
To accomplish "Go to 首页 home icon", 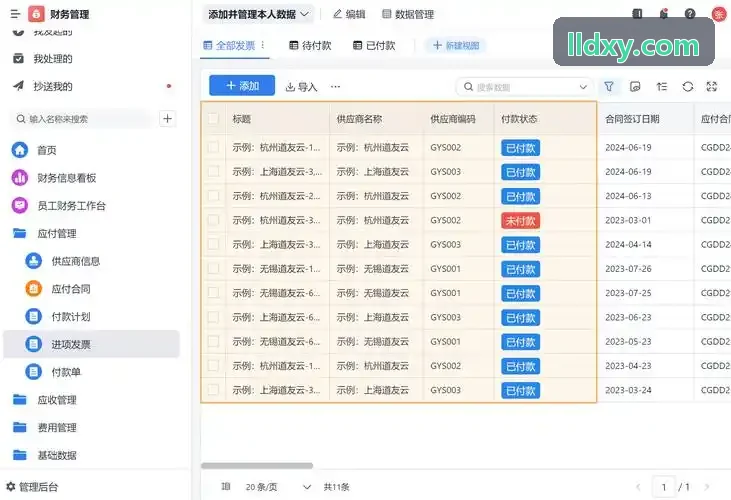I will (x=20, y=150).
